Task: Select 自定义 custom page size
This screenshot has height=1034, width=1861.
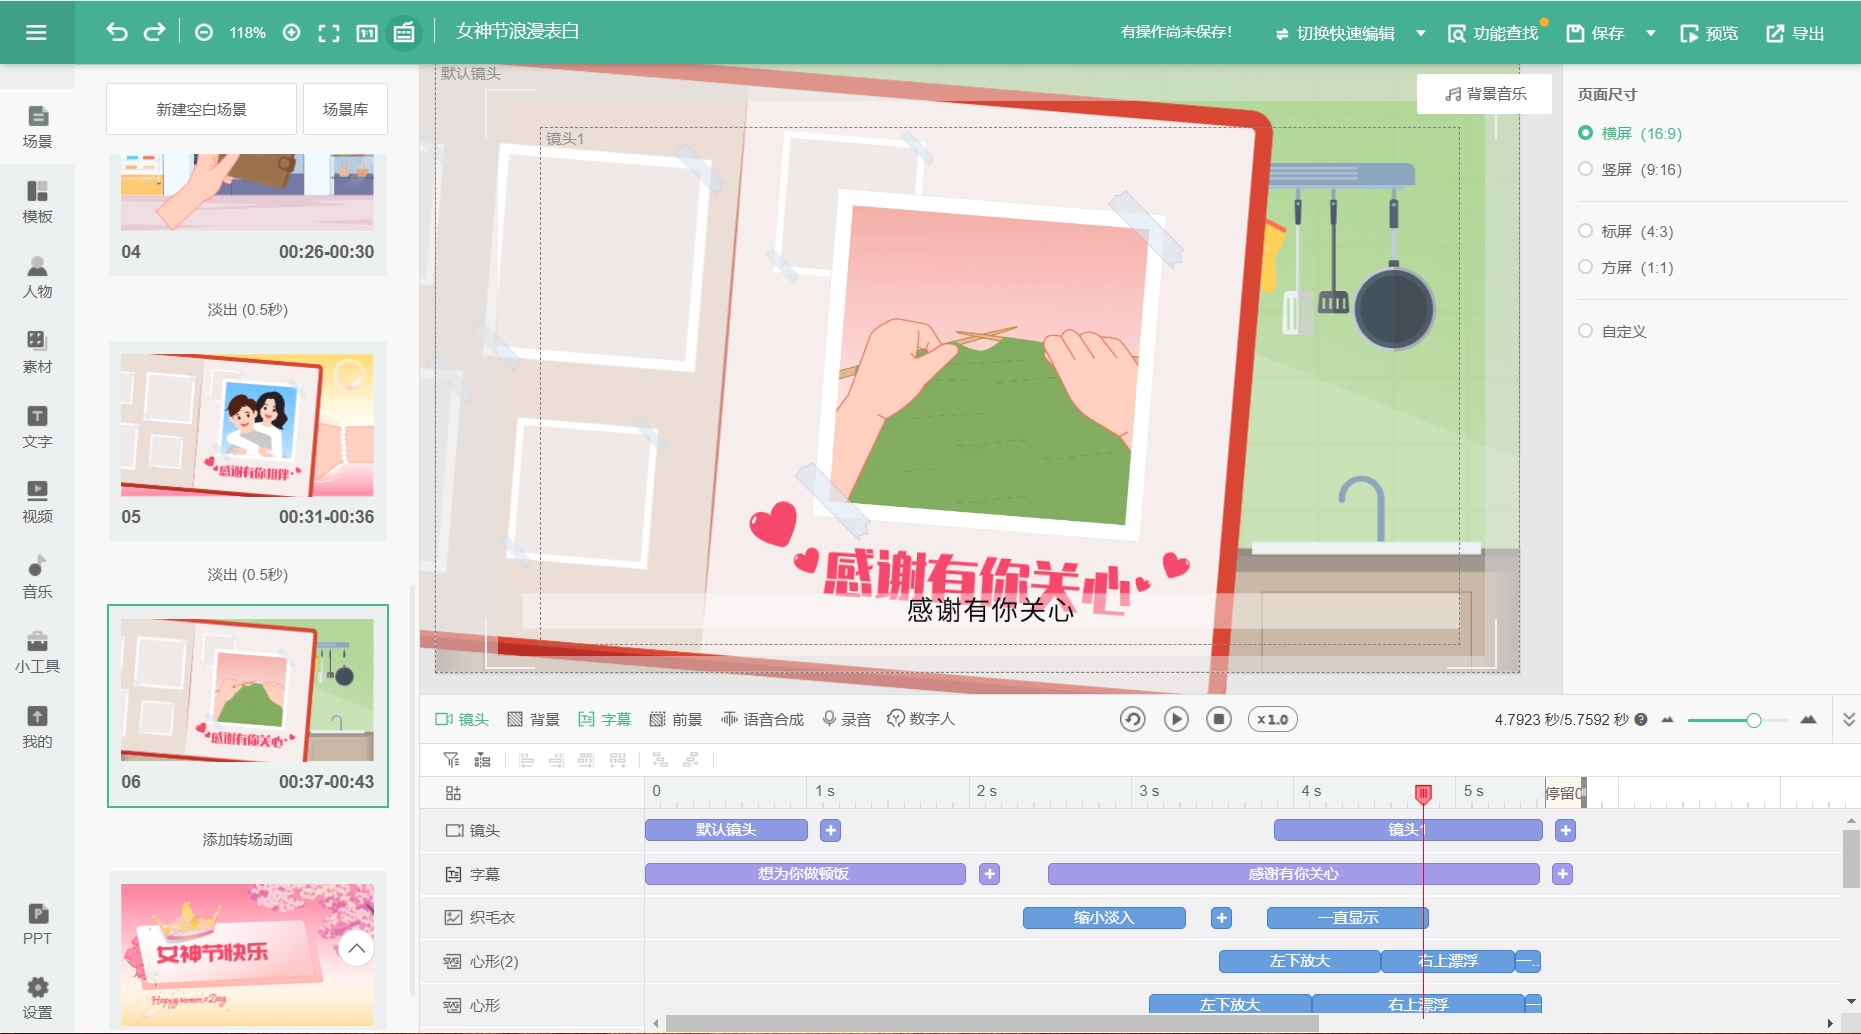Action: pyautogui.click(x=1612, y=331)
